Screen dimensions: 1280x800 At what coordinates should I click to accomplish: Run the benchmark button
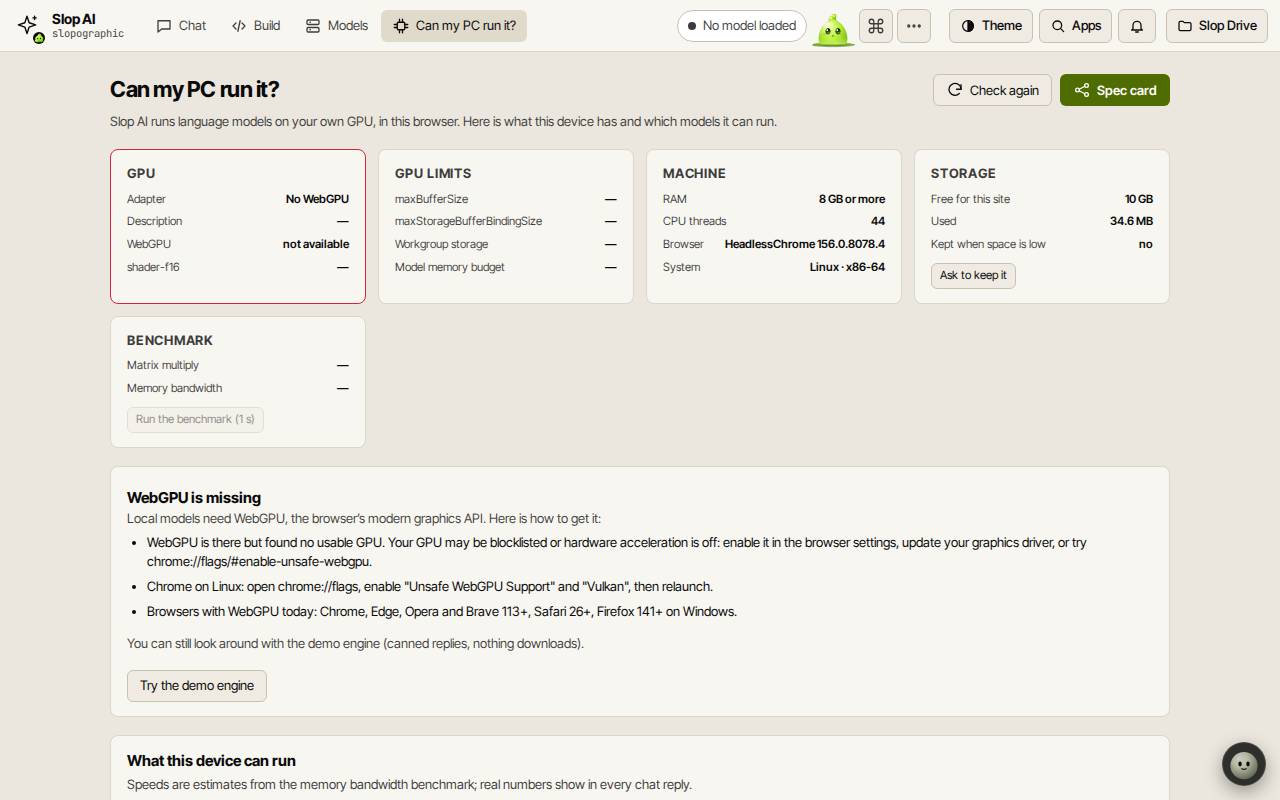tap(195, 420)
